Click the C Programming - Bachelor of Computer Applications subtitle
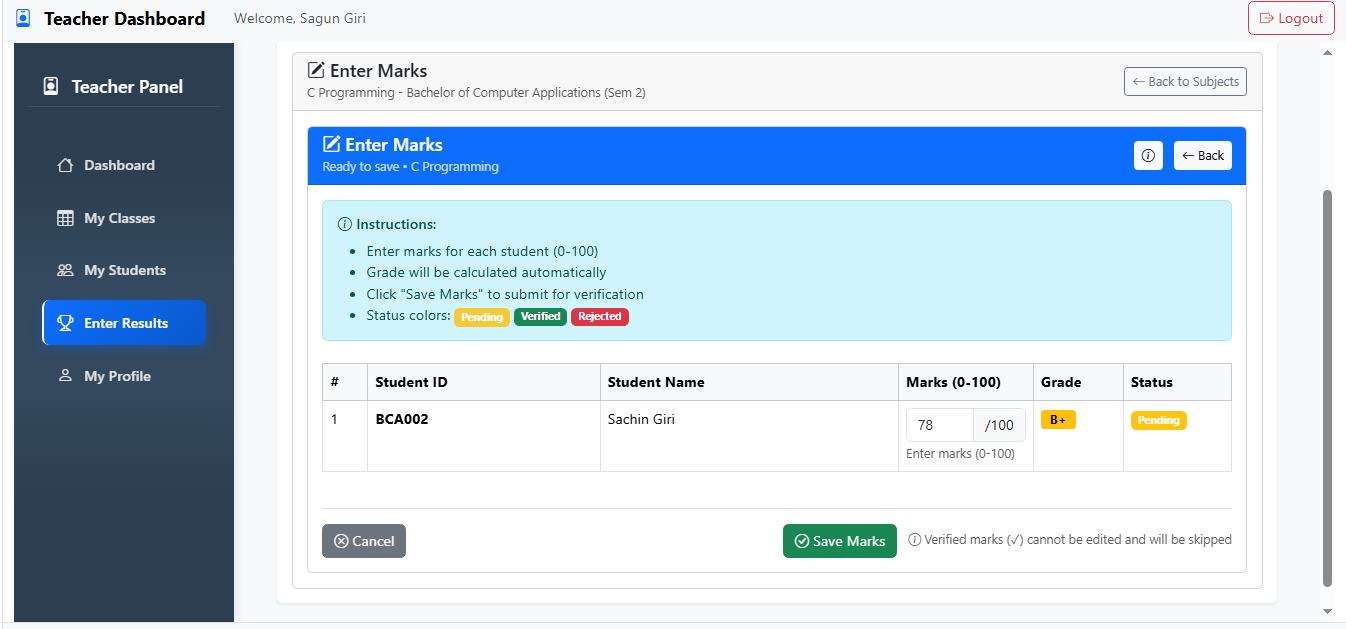1346x629 pixels. point(476,93)
